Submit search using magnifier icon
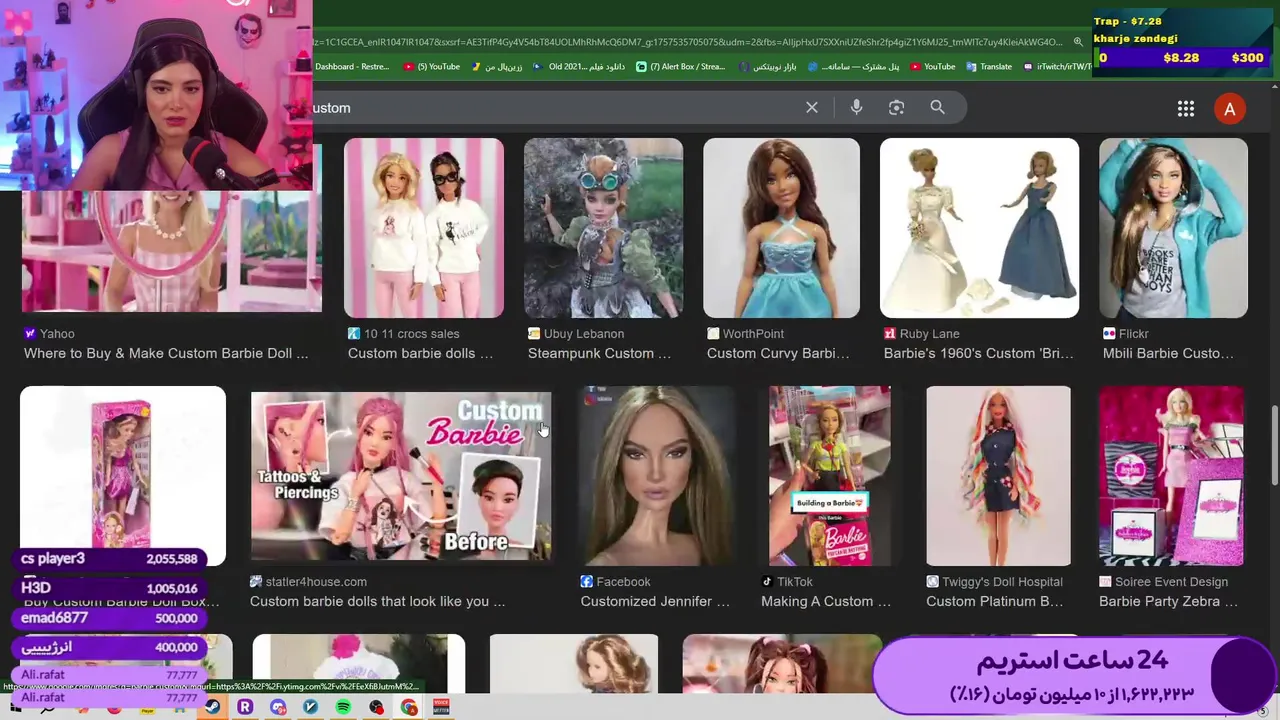This screenshot has height=720, width=1280. (937, 107)
